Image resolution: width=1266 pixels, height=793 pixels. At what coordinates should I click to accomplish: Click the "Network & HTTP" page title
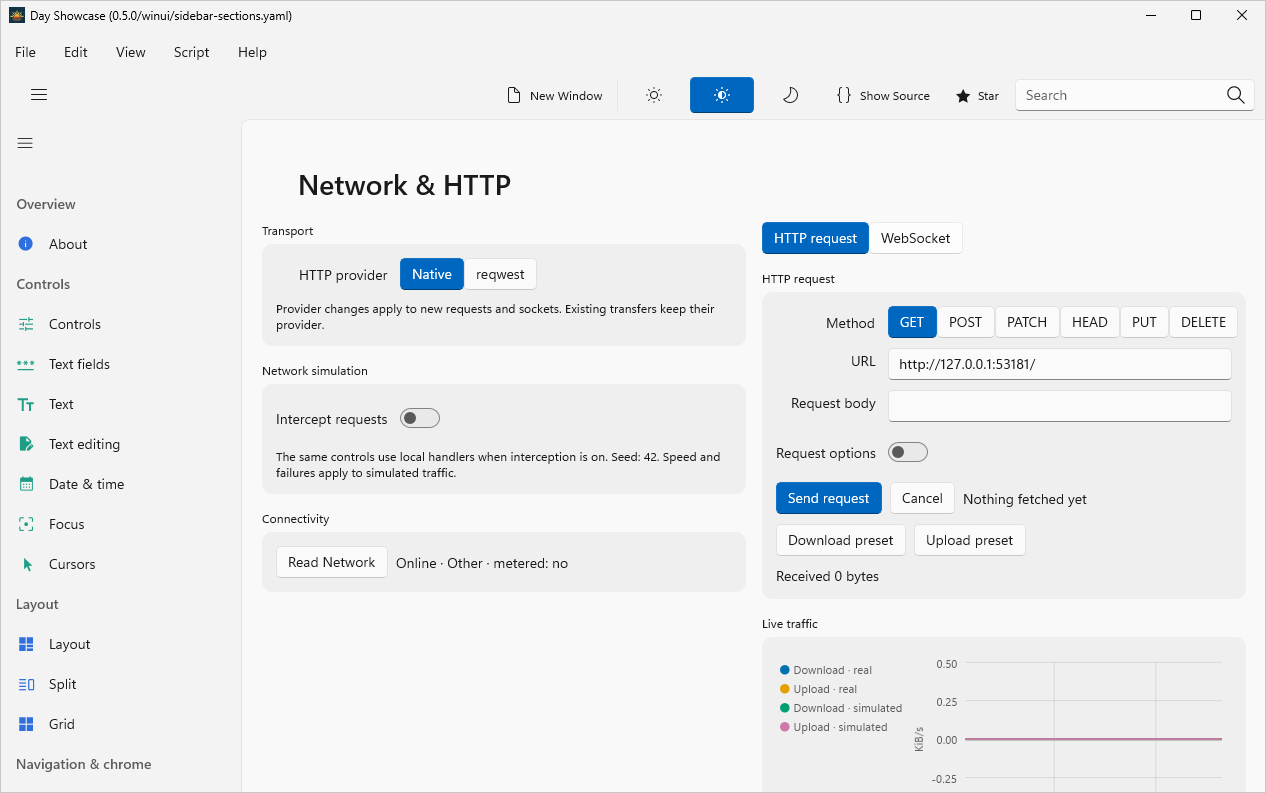tap(405, 185)
